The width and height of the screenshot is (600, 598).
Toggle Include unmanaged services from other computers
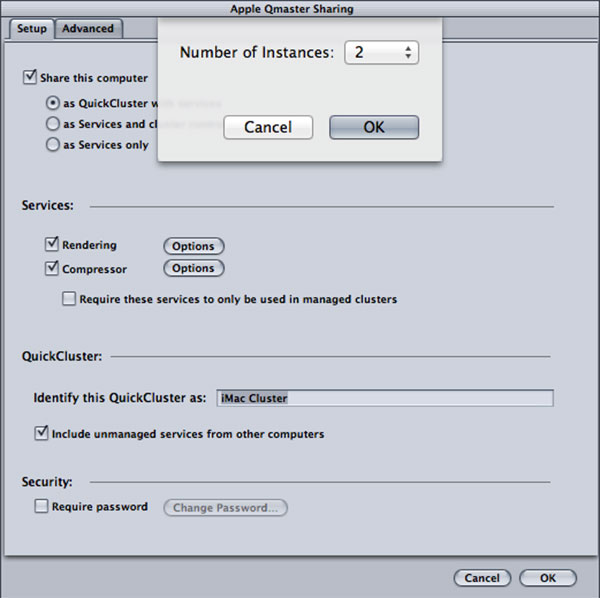(x=41, y=433)
